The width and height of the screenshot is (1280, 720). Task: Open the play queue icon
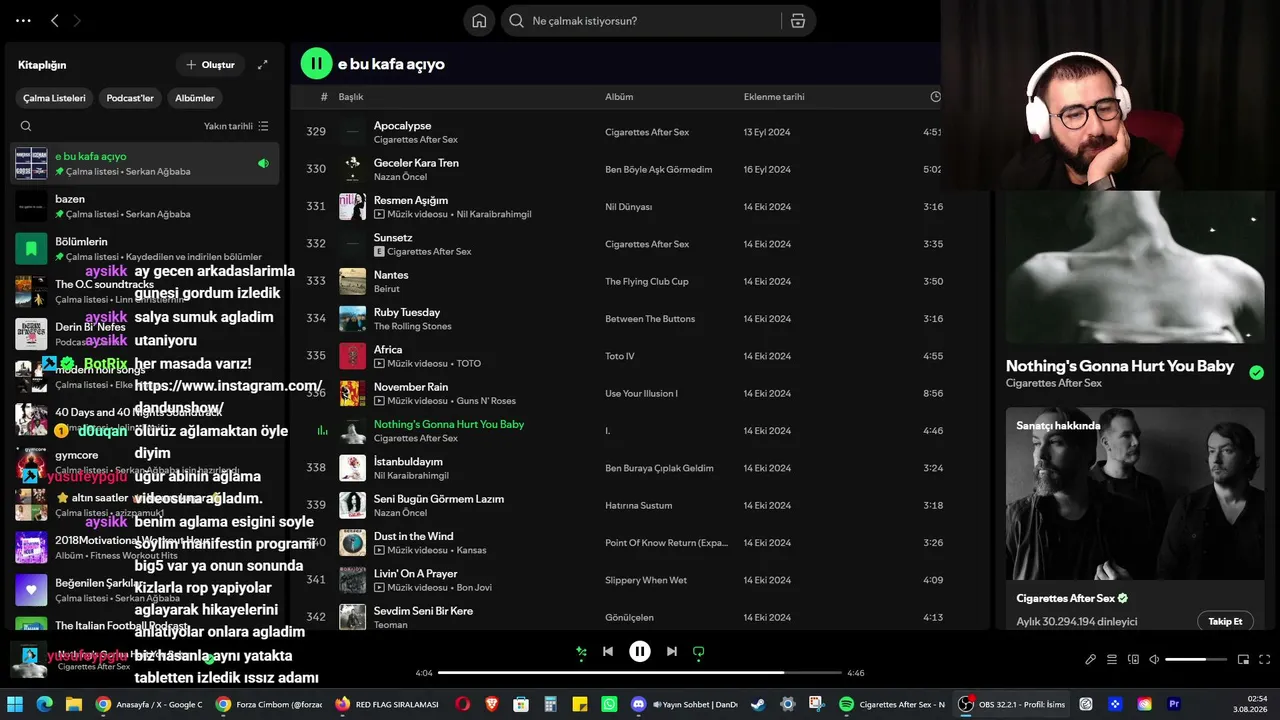pyautogui.click(x=1112, y=659)
